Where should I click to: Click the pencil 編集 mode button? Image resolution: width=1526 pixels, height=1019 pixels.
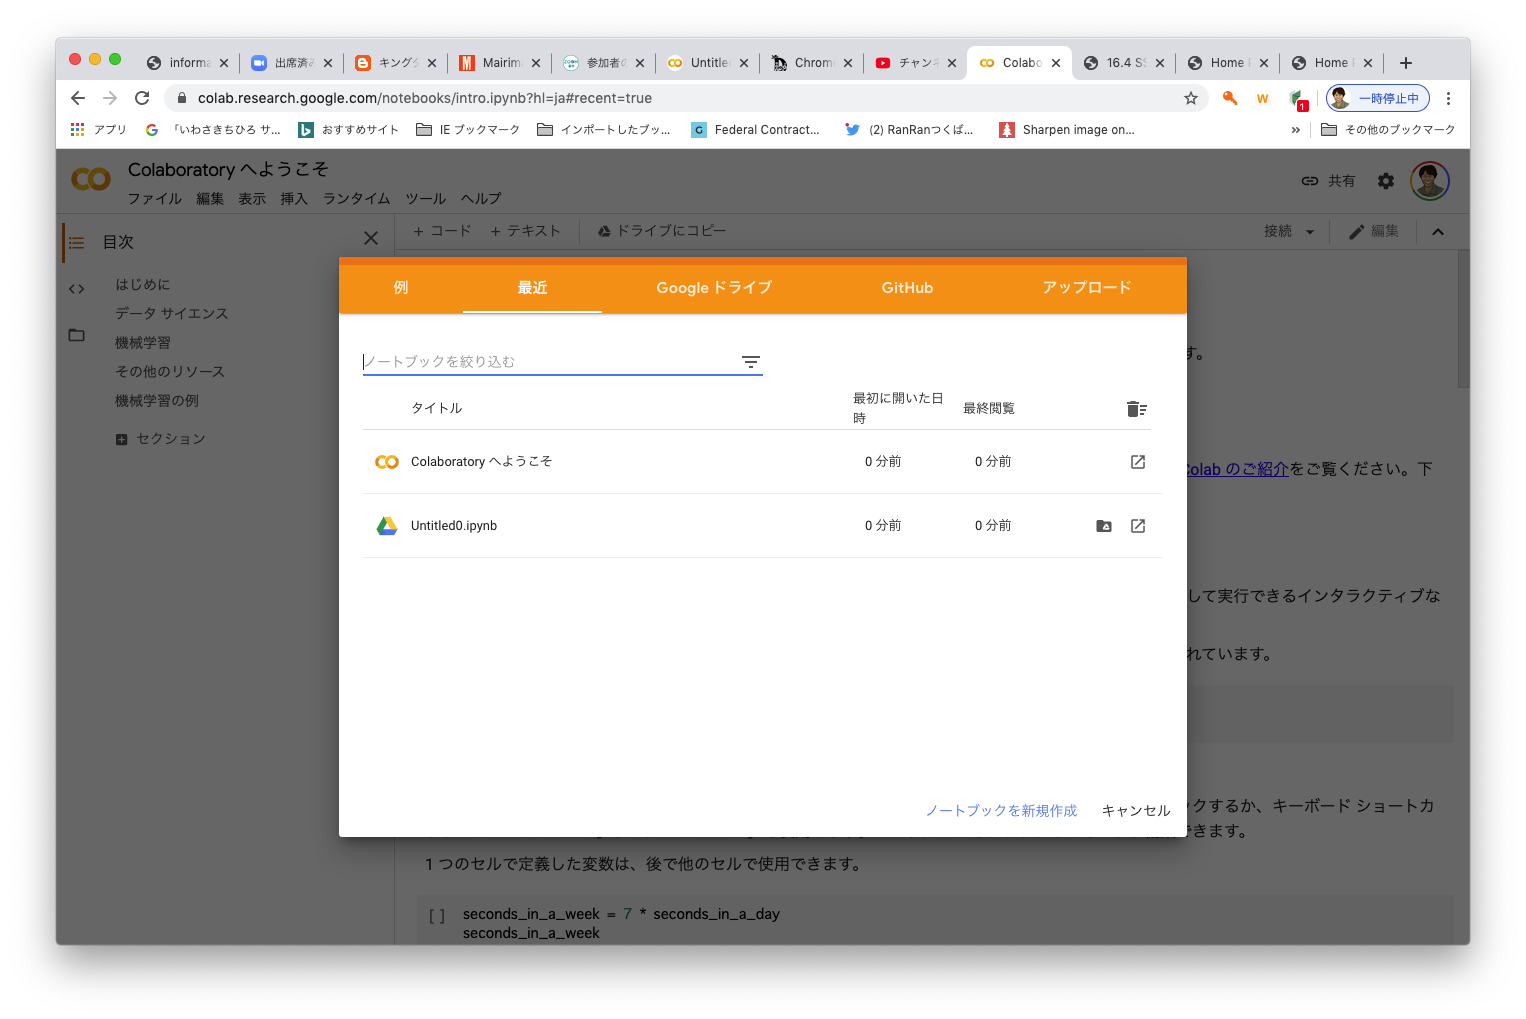[x=1374, y=232]
